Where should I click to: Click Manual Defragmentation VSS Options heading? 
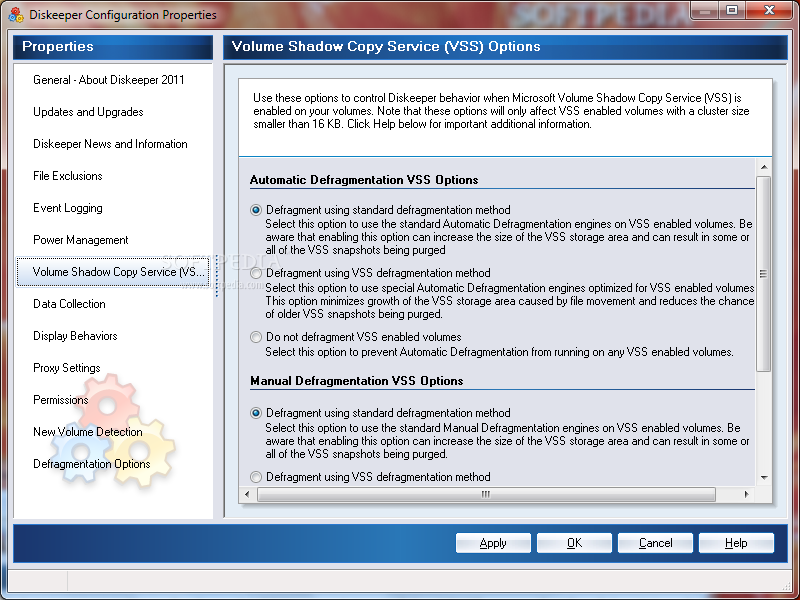click(357, 381)
